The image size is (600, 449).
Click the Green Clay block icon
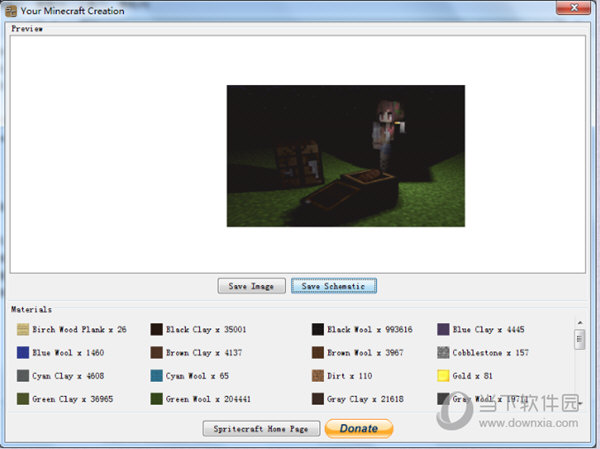click(x=23, y=399)
